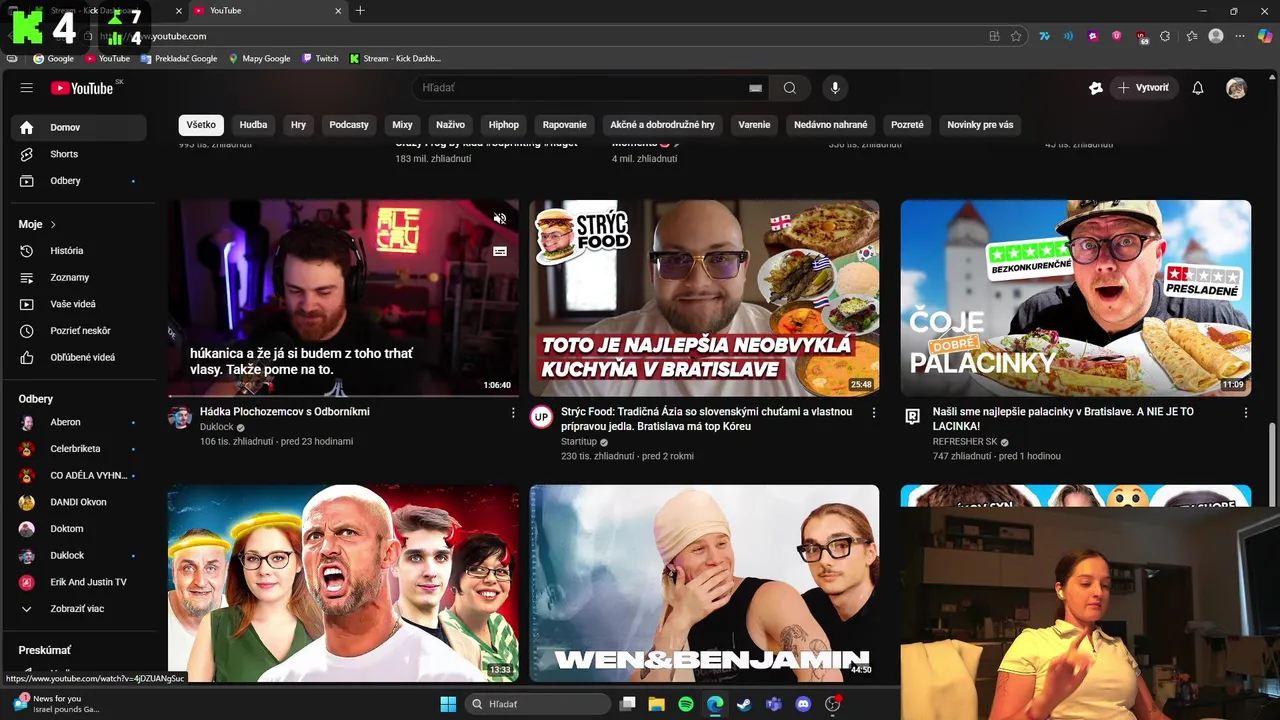Open Shorts in the sidebar
The height and width of the screenshot is (720, 1280).
(79, 154)
